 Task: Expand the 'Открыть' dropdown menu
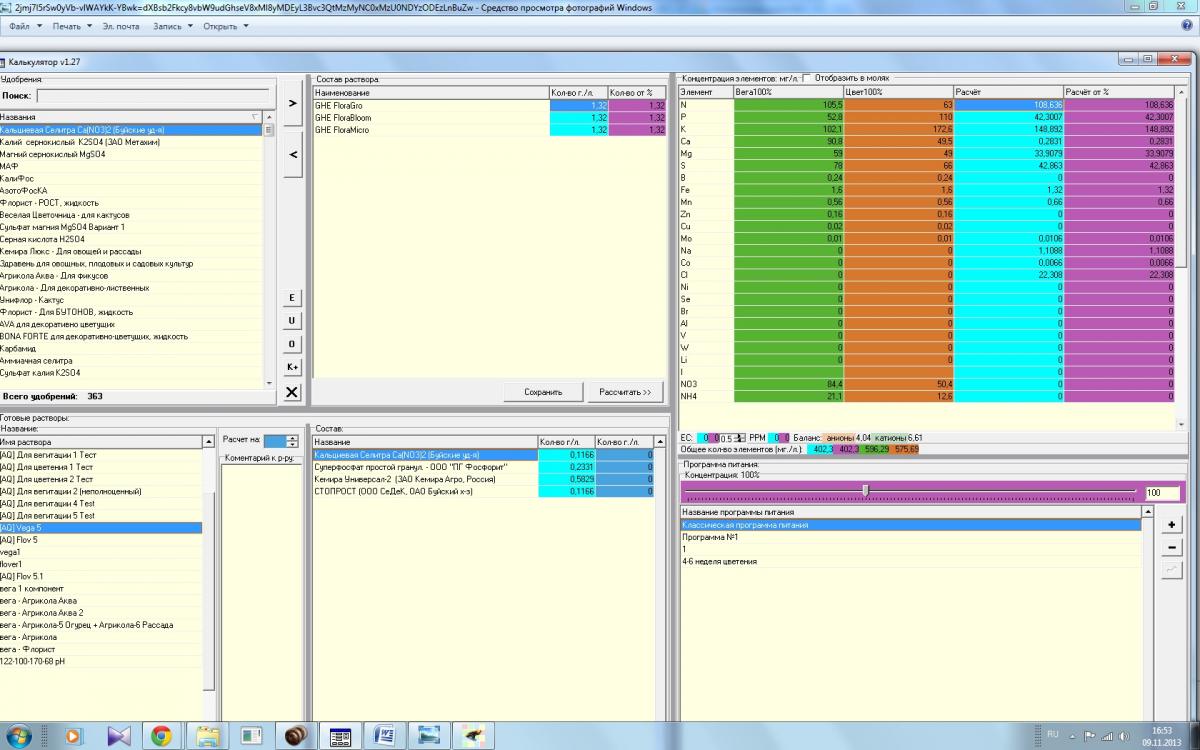pyautogui.click(x=225, y=26)
